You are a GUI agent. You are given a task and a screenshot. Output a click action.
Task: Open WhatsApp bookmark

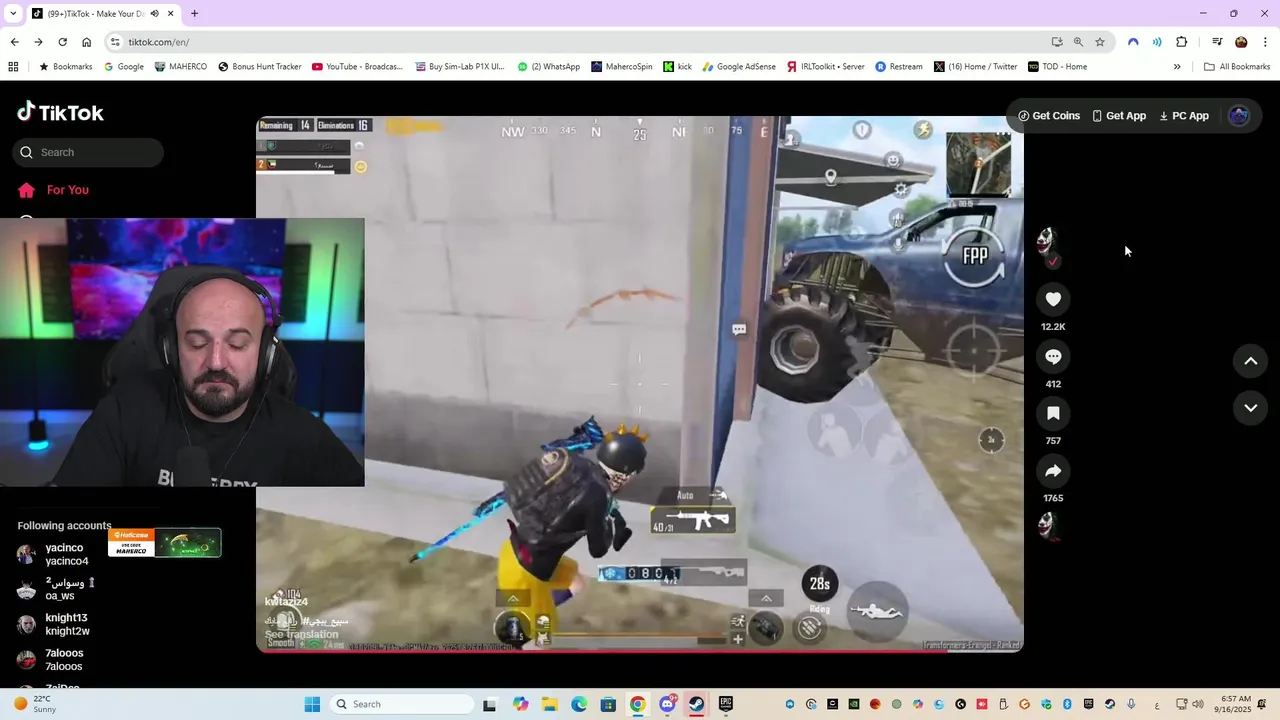tap(549, 67)
